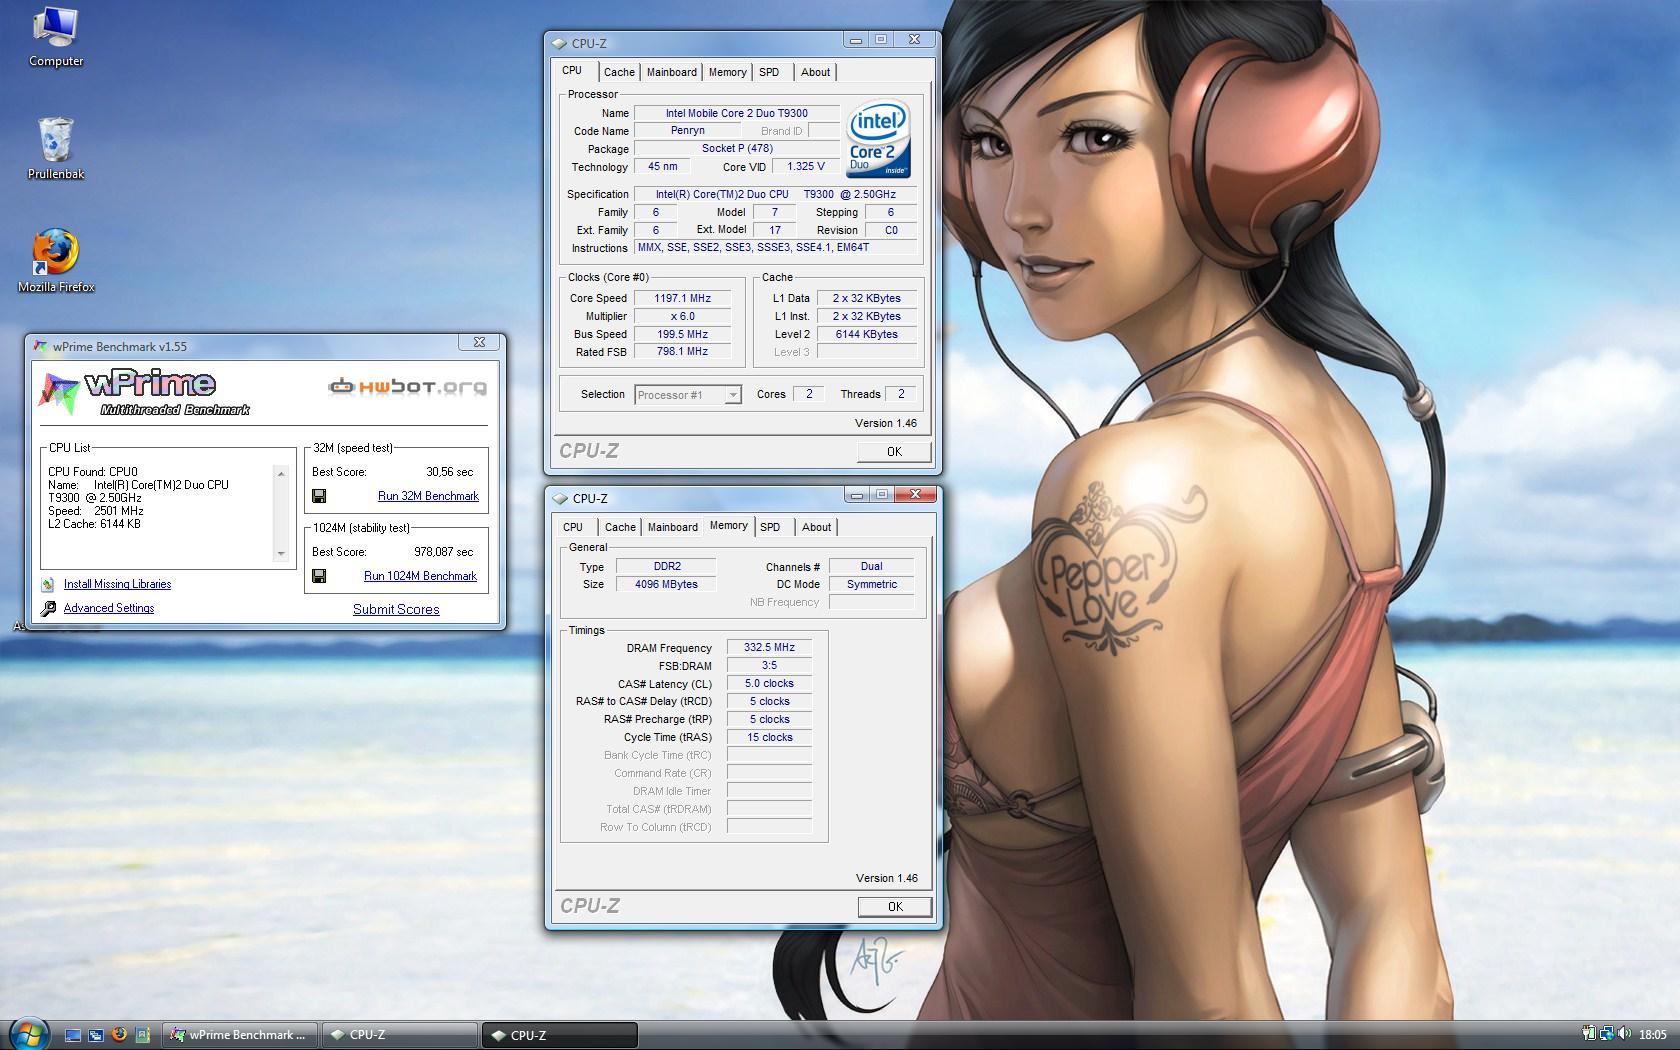
Task: Select the Memory tab in lower CPU-Z
Action: (728, 526)
